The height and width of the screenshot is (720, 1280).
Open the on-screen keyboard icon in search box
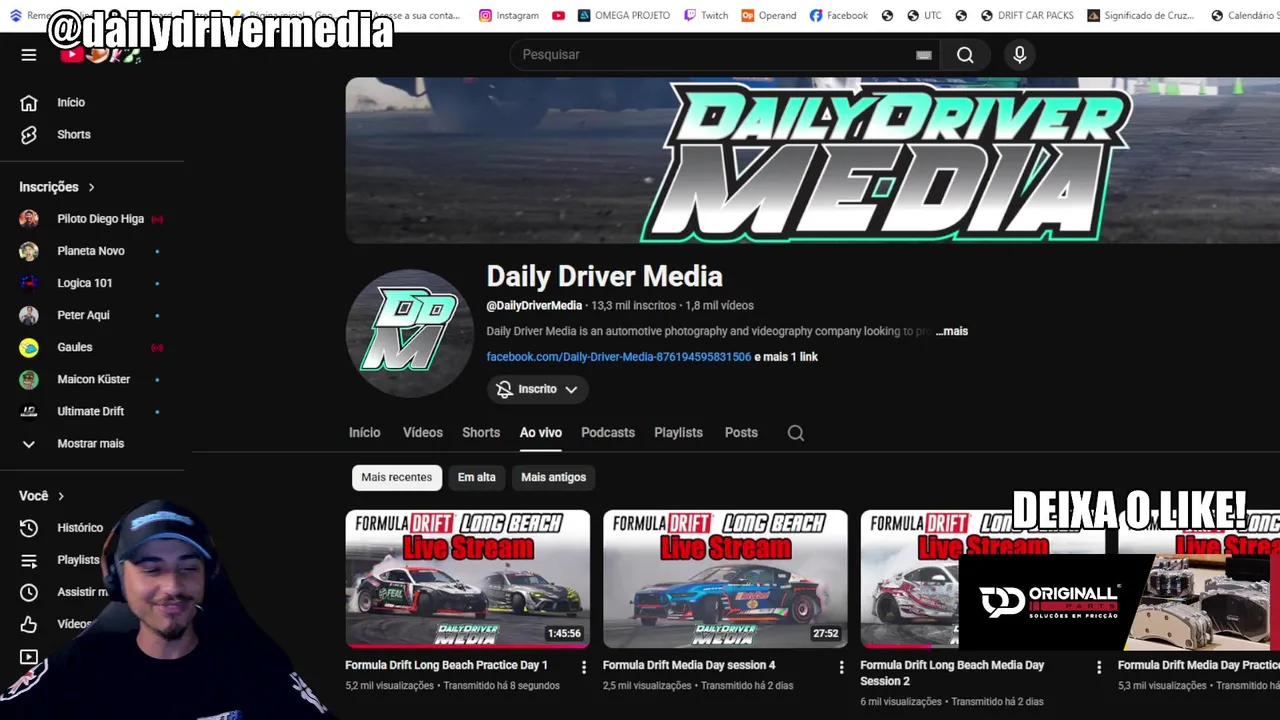[x=924, y=55]
